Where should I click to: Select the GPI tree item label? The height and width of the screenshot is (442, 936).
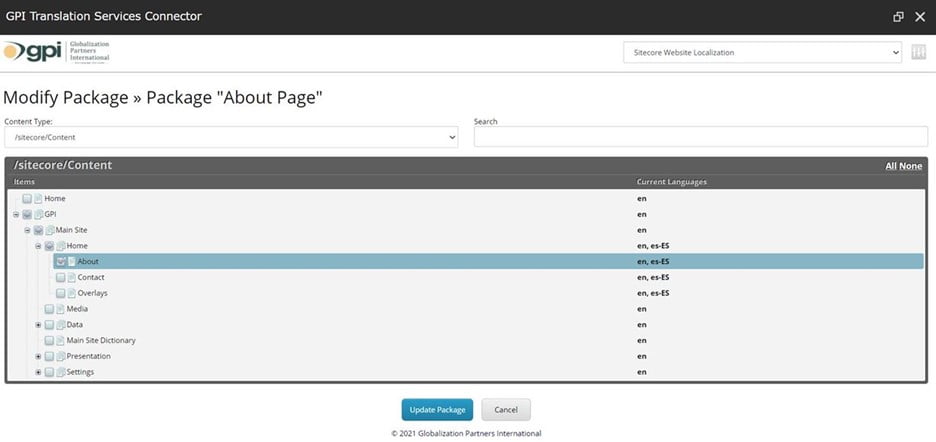51,214
